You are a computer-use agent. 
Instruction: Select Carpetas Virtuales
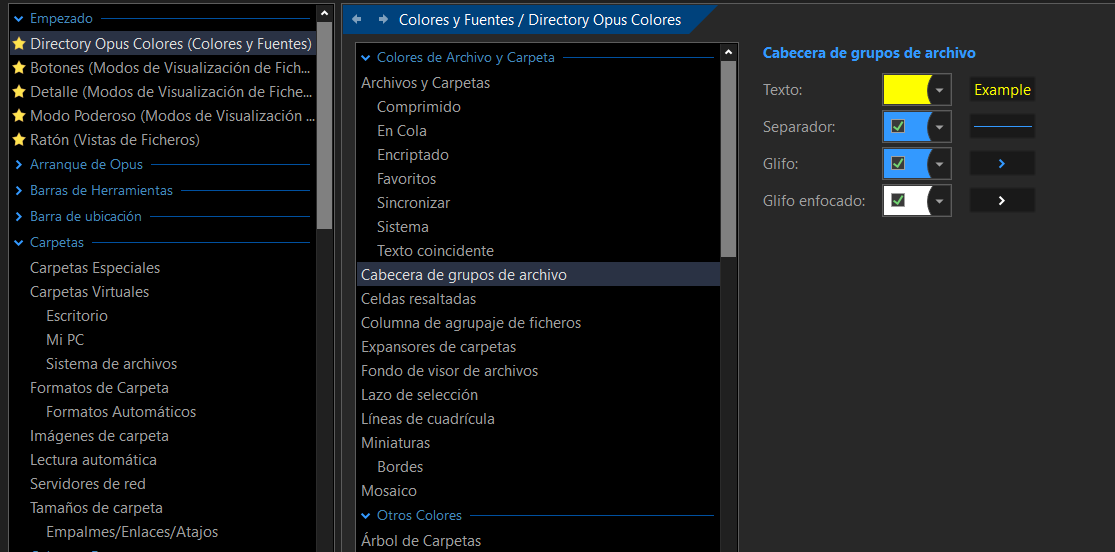[x=90, y=292]
